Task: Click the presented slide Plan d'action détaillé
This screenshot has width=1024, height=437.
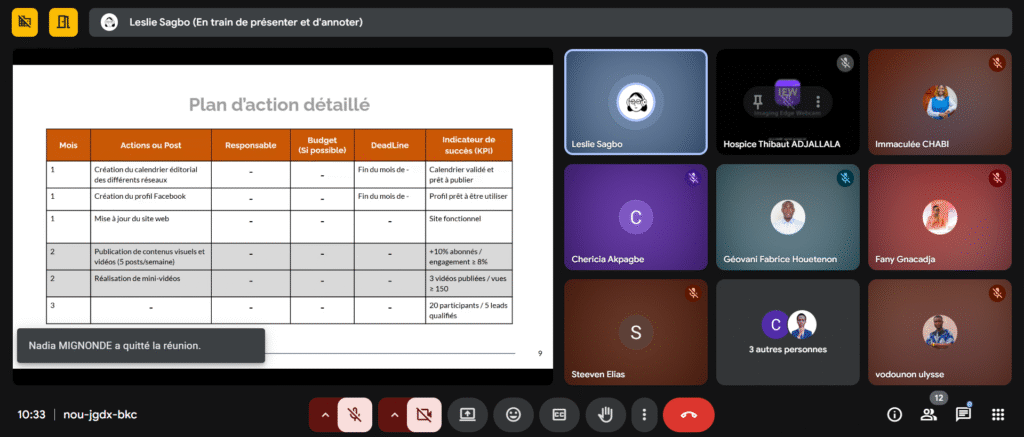Action: tap(282, 215)
